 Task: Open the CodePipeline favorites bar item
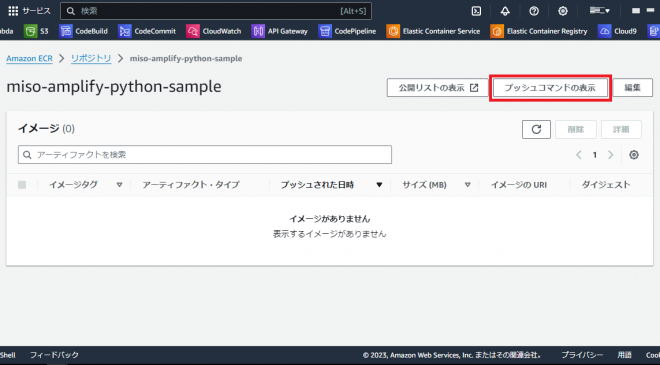click(x=347, y=31)
